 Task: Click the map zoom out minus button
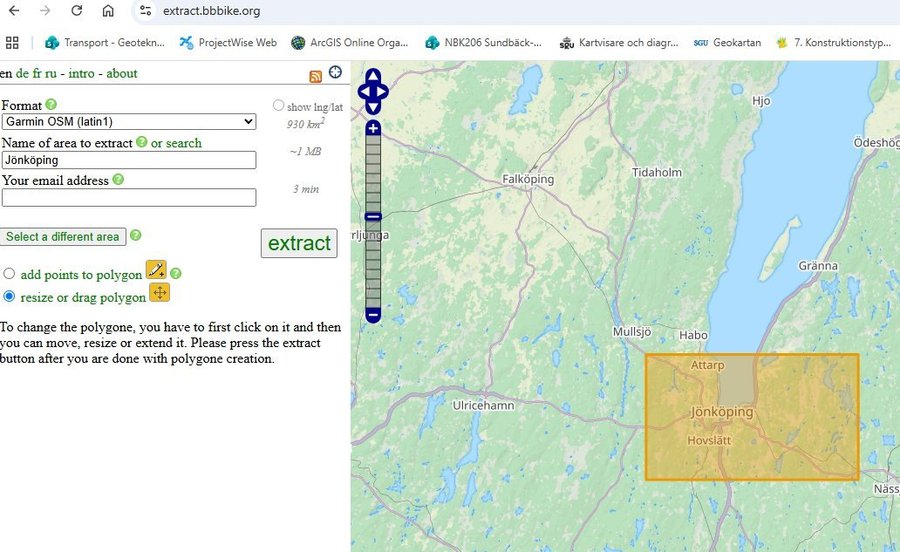[x=373, y=315]
